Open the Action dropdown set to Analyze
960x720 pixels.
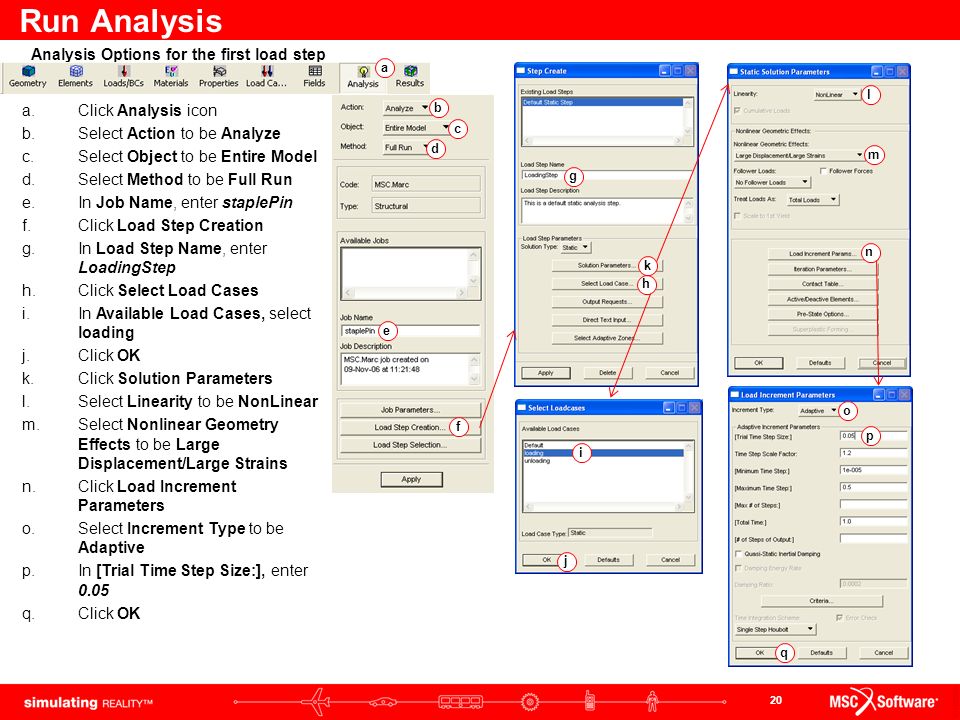coord(406,108)
